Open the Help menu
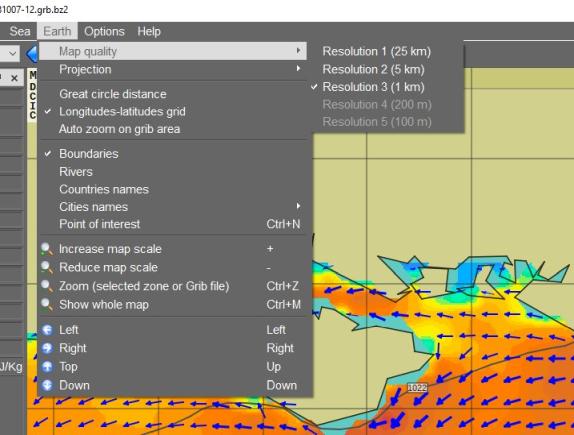Image resolution: width=574 pixels, height=435 pixels. point(149,31)
